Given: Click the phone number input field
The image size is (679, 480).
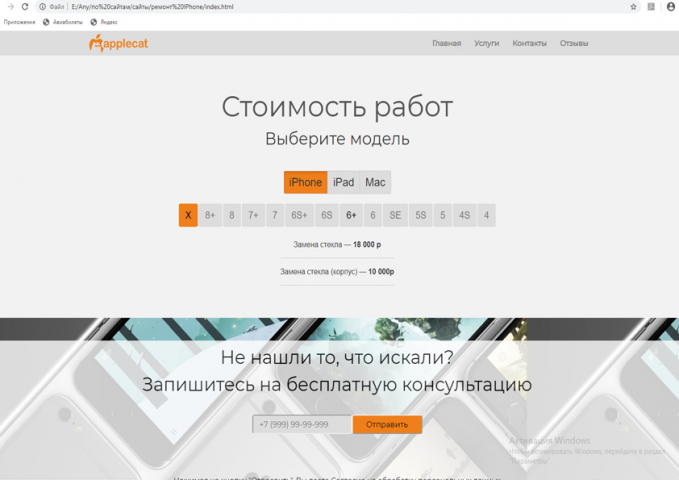Looking at the screenshot, I should 302,425.
